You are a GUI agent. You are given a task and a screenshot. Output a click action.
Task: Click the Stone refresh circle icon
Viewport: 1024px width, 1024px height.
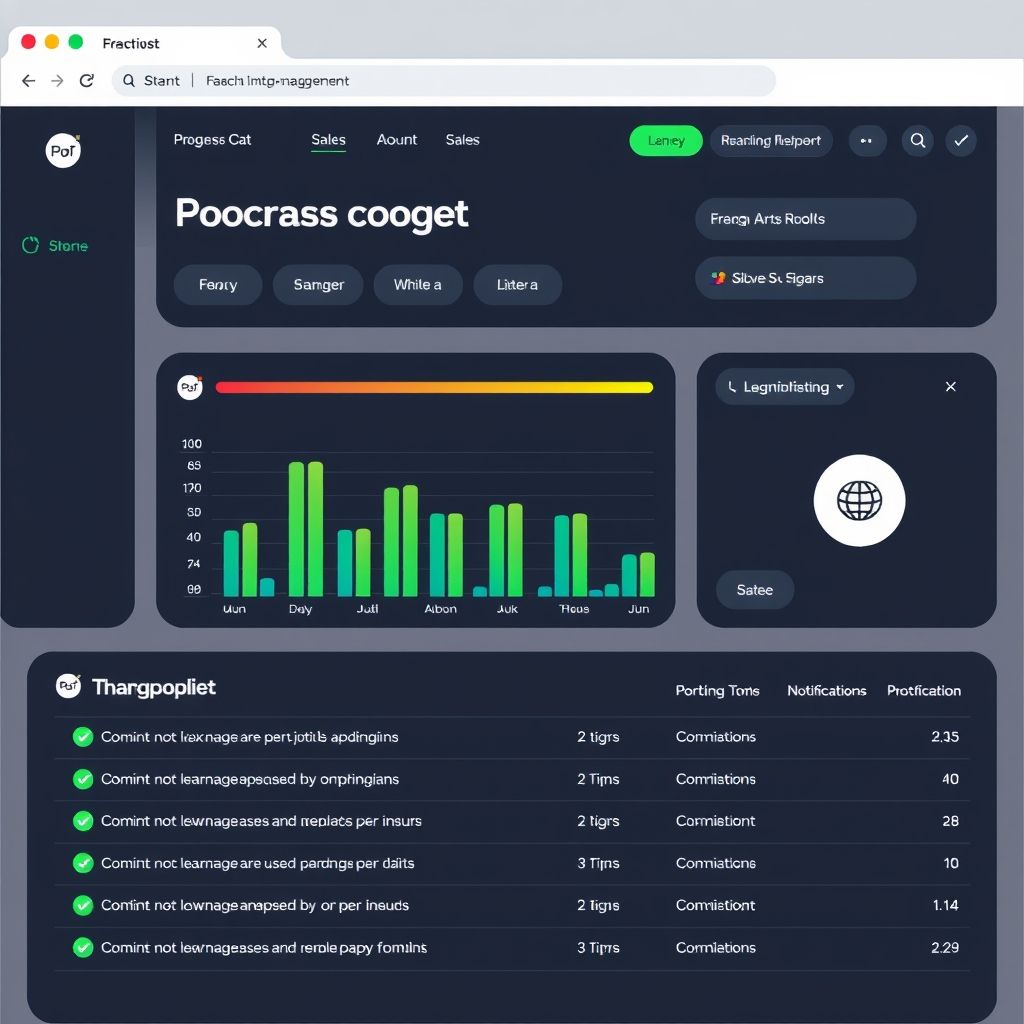point(31,246)
